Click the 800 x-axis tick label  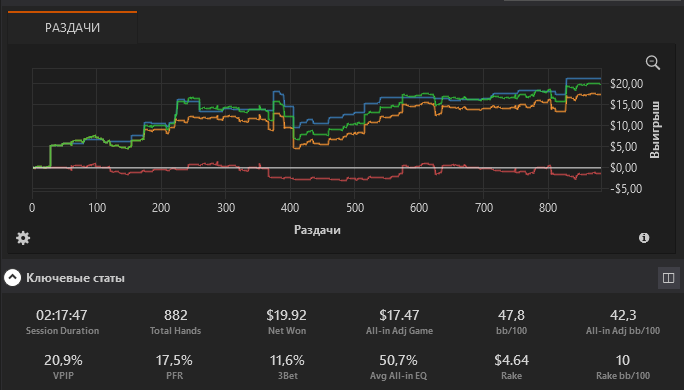point(548,208)
